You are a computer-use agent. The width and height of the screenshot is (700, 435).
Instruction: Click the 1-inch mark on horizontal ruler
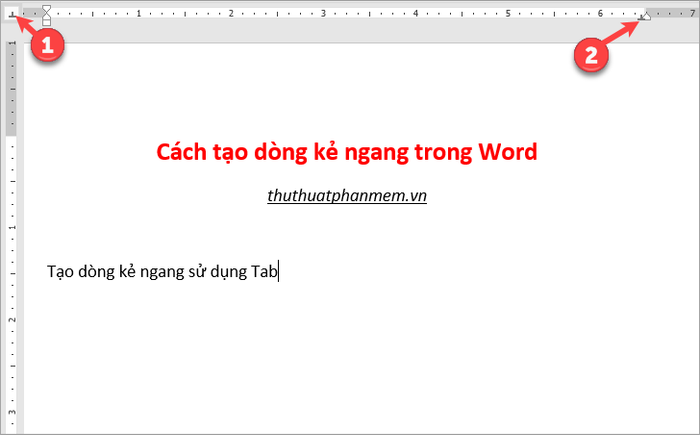(x=138, y=14)
